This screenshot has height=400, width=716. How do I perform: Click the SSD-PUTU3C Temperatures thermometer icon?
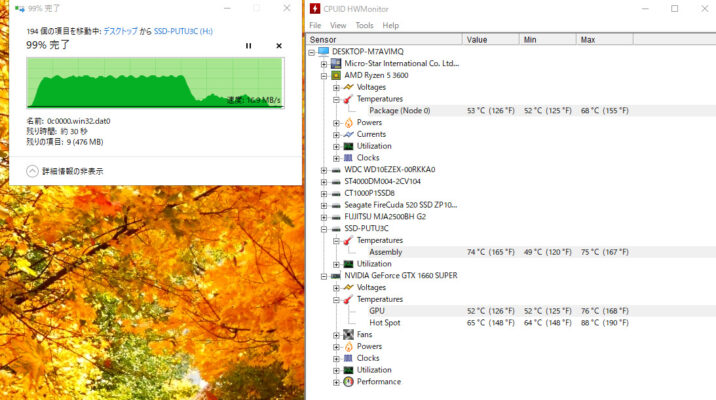tap(348, 241)
